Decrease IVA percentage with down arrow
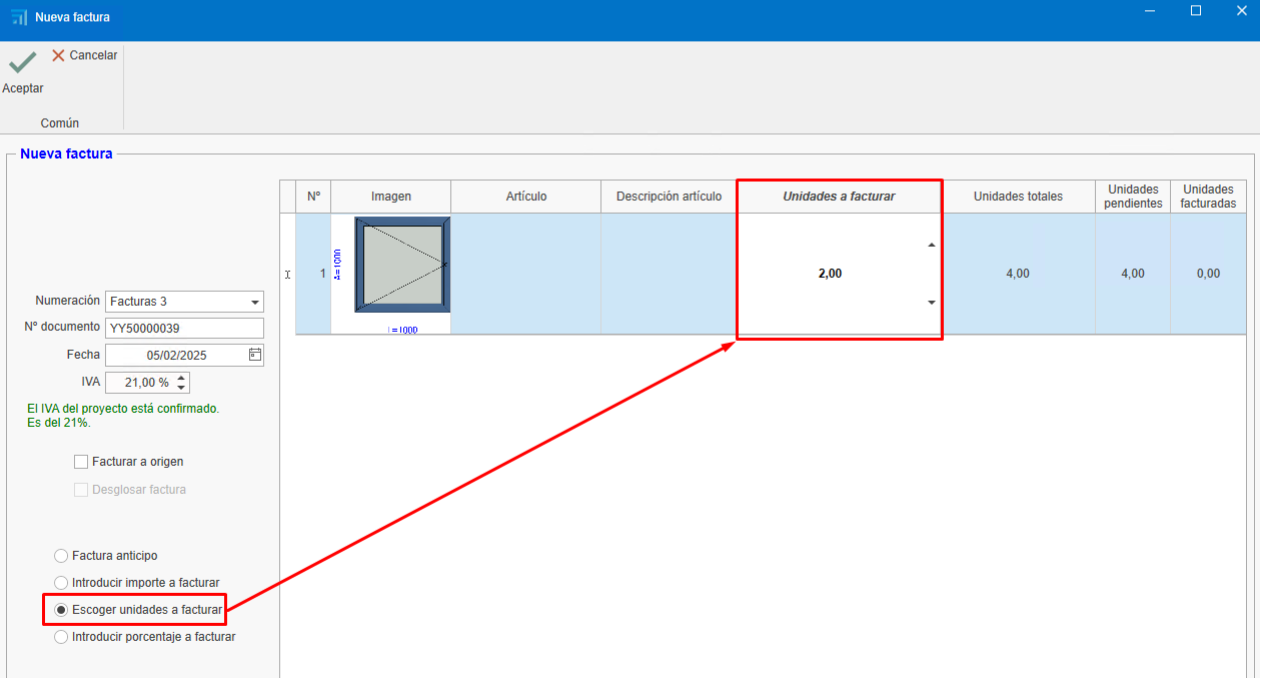This screenshot has width=1262, height=678. (x=181, y=387)
